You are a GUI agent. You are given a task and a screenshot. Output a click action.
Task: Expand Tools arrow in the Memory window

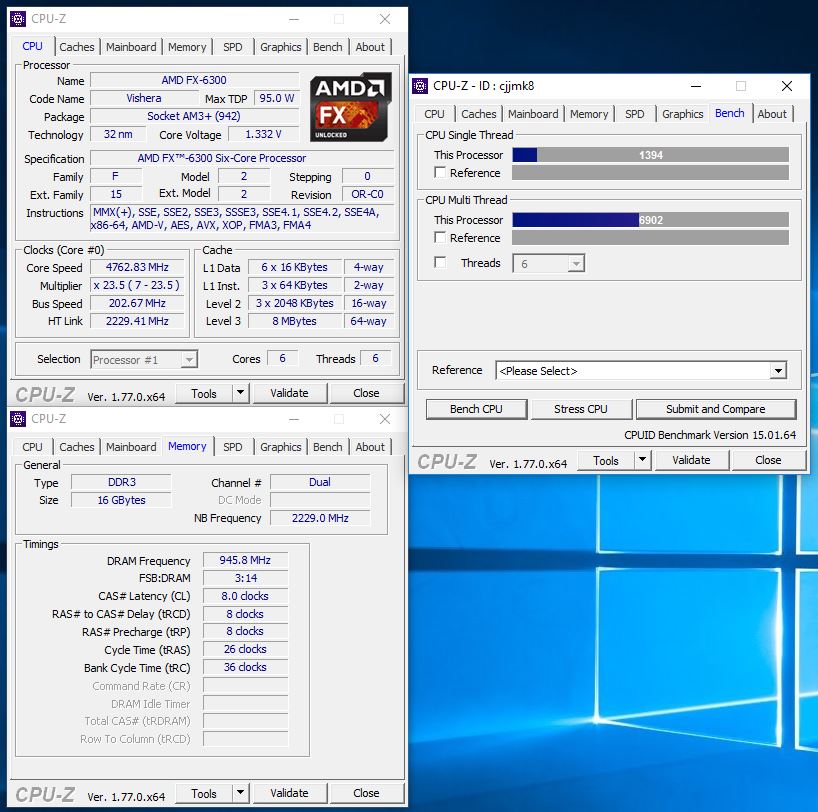pyautogui.click(x=240, y=793)
